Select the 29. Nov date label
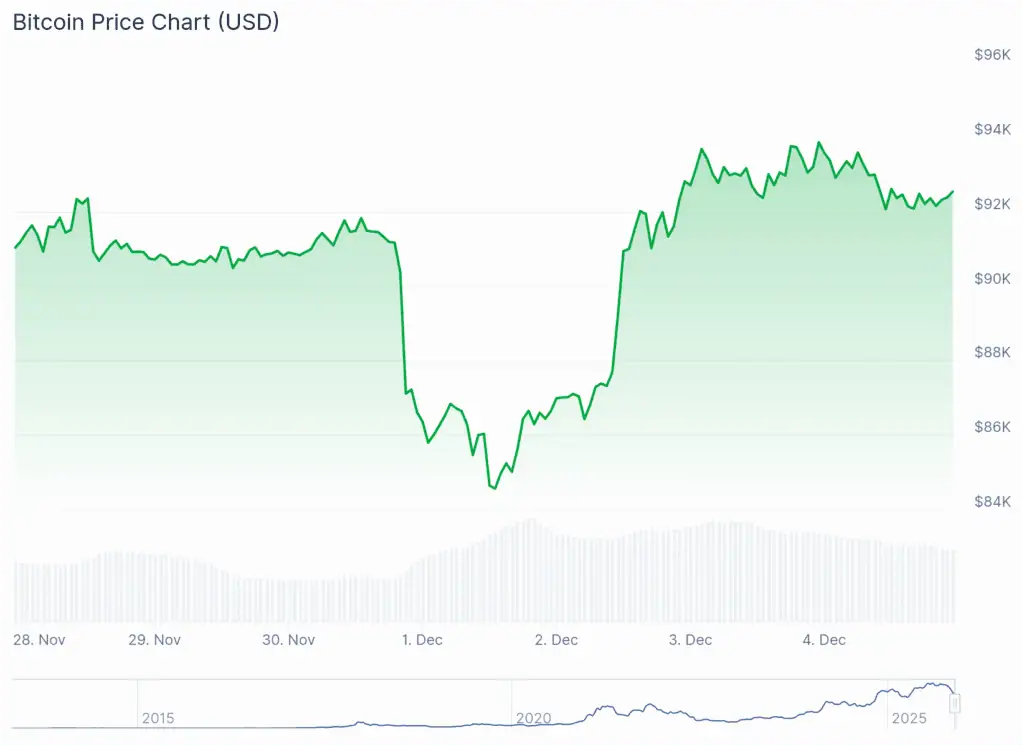1024x747 pixels. (x=155, y=640)
